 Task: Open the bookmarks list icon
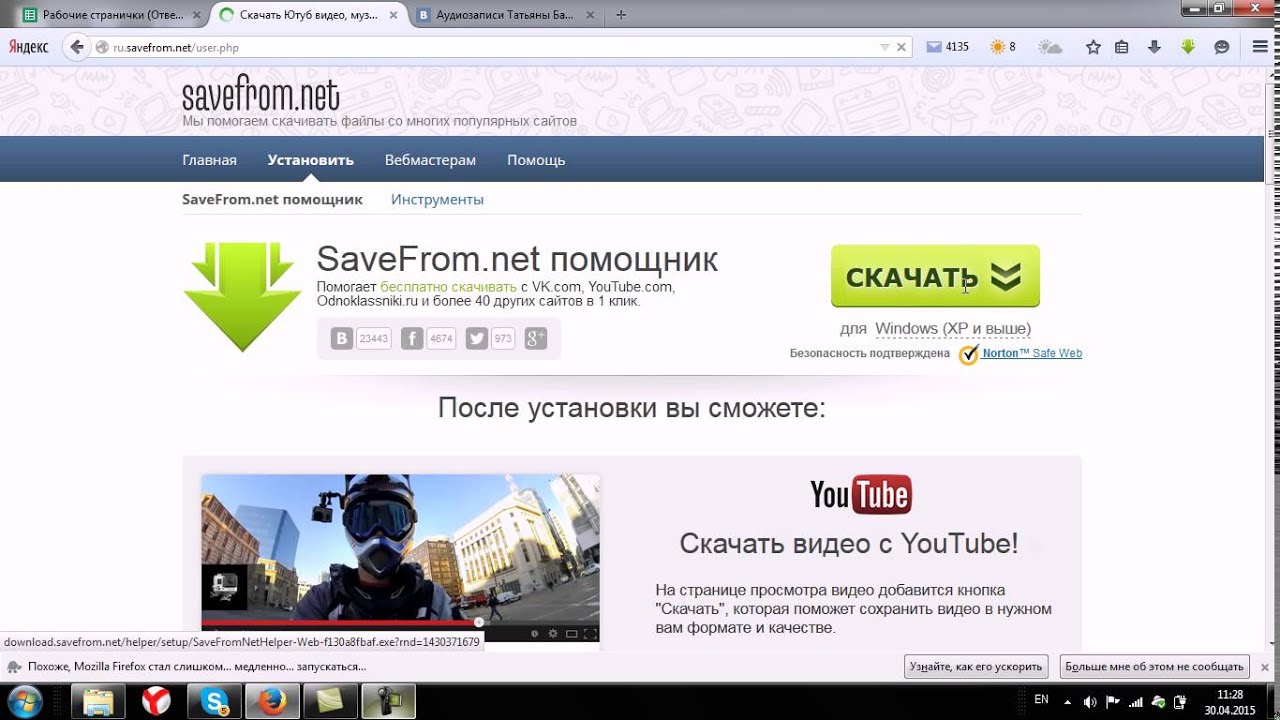point(1121,47)
